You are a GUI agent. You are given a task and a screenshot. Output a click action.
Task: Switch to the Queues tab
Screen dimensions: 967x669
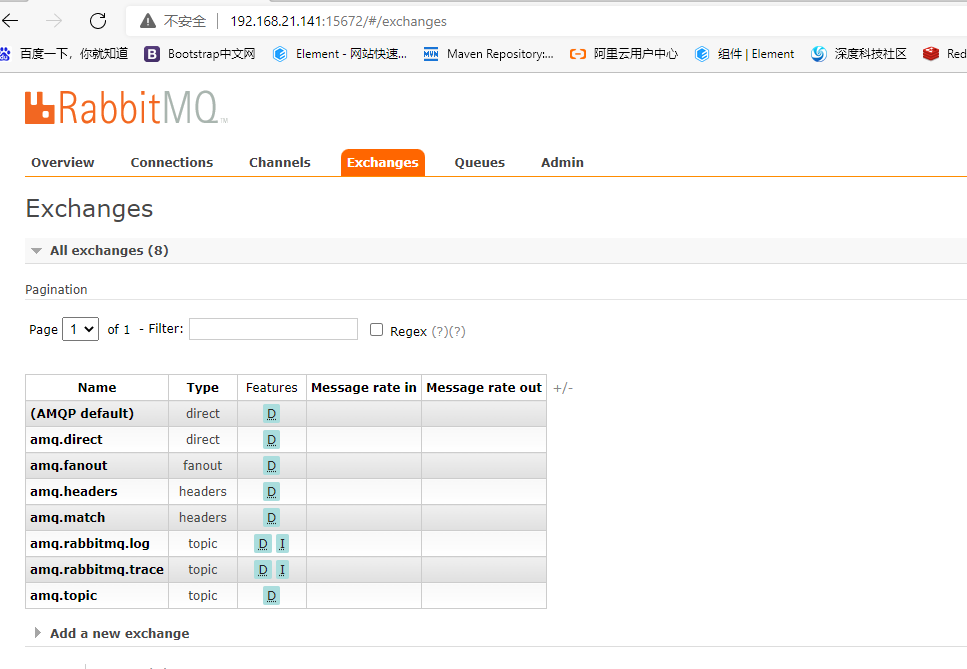coord(479,162)
